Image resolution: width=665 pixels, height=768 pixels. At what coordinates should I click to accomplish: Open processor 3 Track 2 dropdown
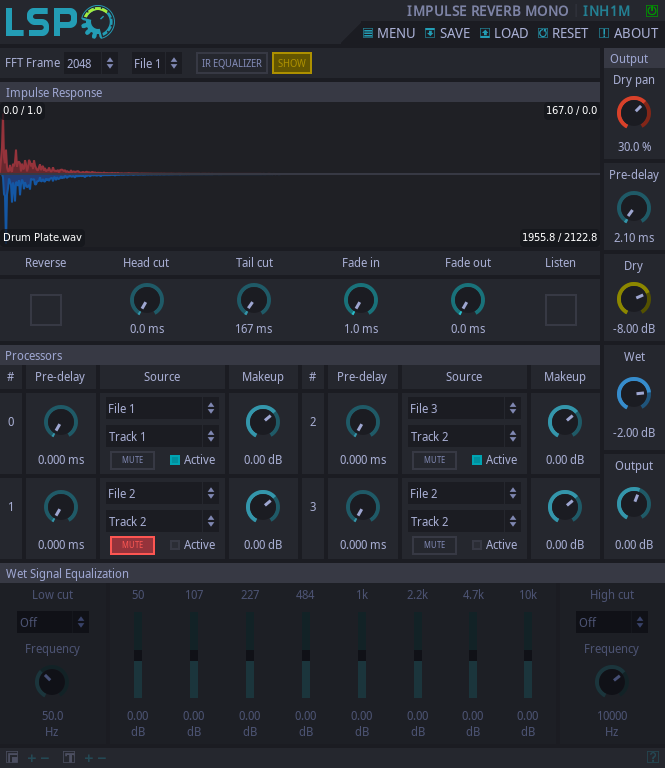pos(464,522)
